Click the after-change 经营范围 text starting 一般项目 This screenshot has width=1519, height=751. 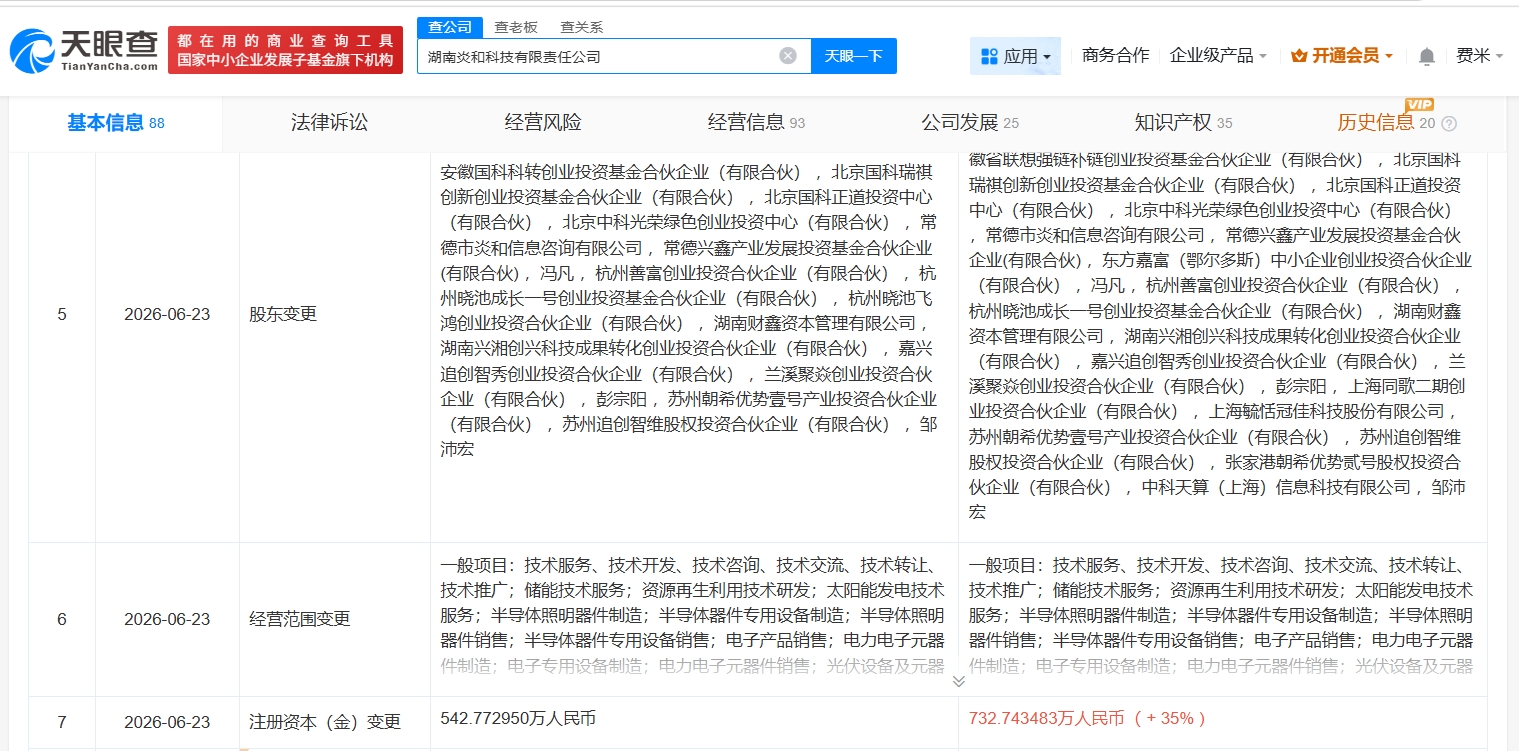point(1221,615)
